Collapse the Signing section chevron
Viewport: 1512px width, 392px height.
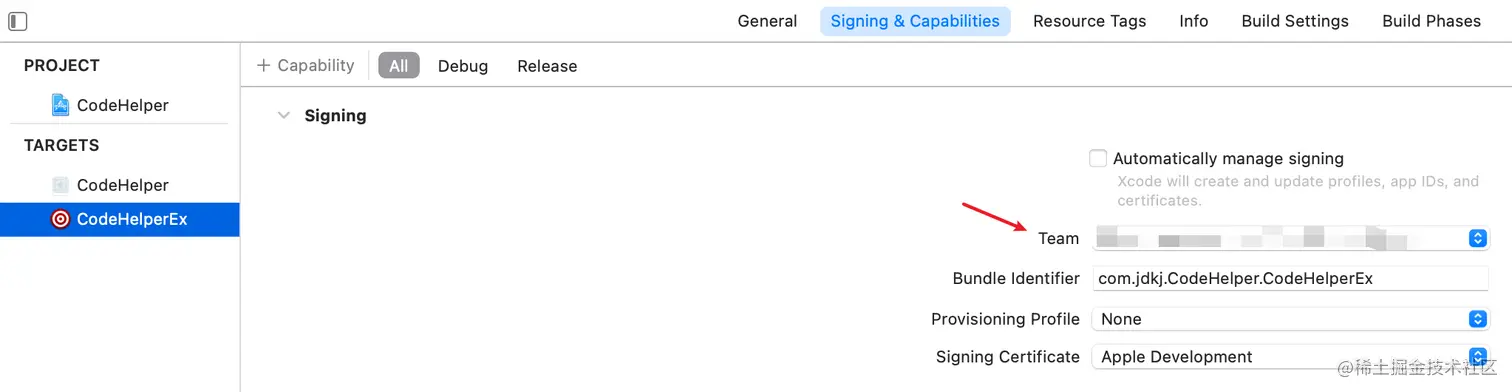tap(283, 116)
